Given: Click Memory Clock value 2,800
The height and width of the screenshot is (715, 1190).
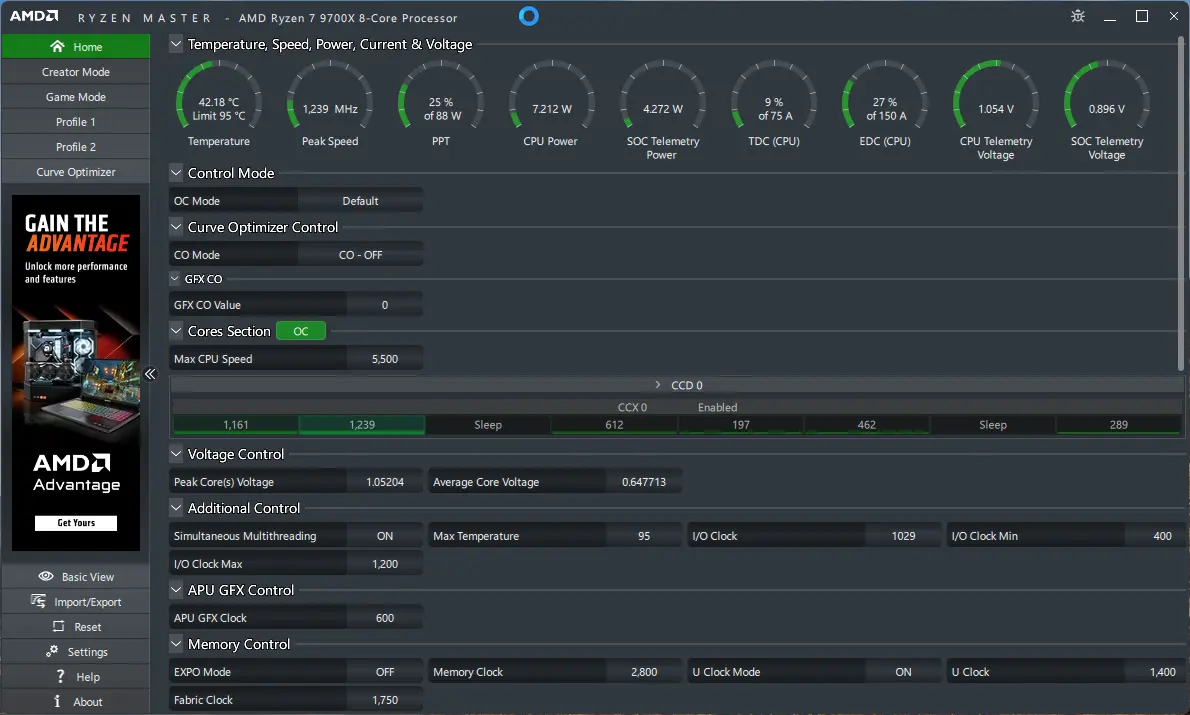Looking at the screenshot, I should pos(644,672).
